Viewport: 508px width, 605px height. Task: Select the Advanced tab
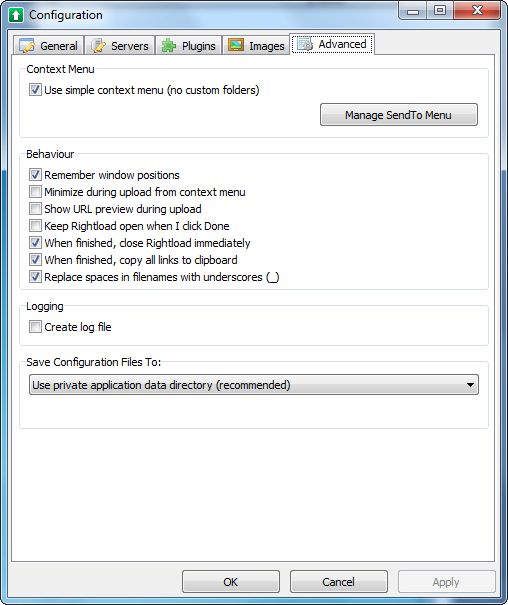tap(332, 44)
